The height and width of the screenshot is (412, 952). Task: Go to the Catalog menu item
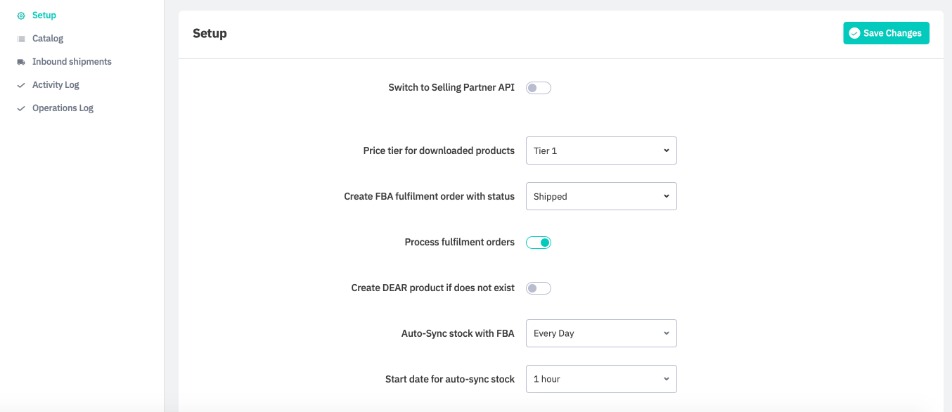click(47, 39)
